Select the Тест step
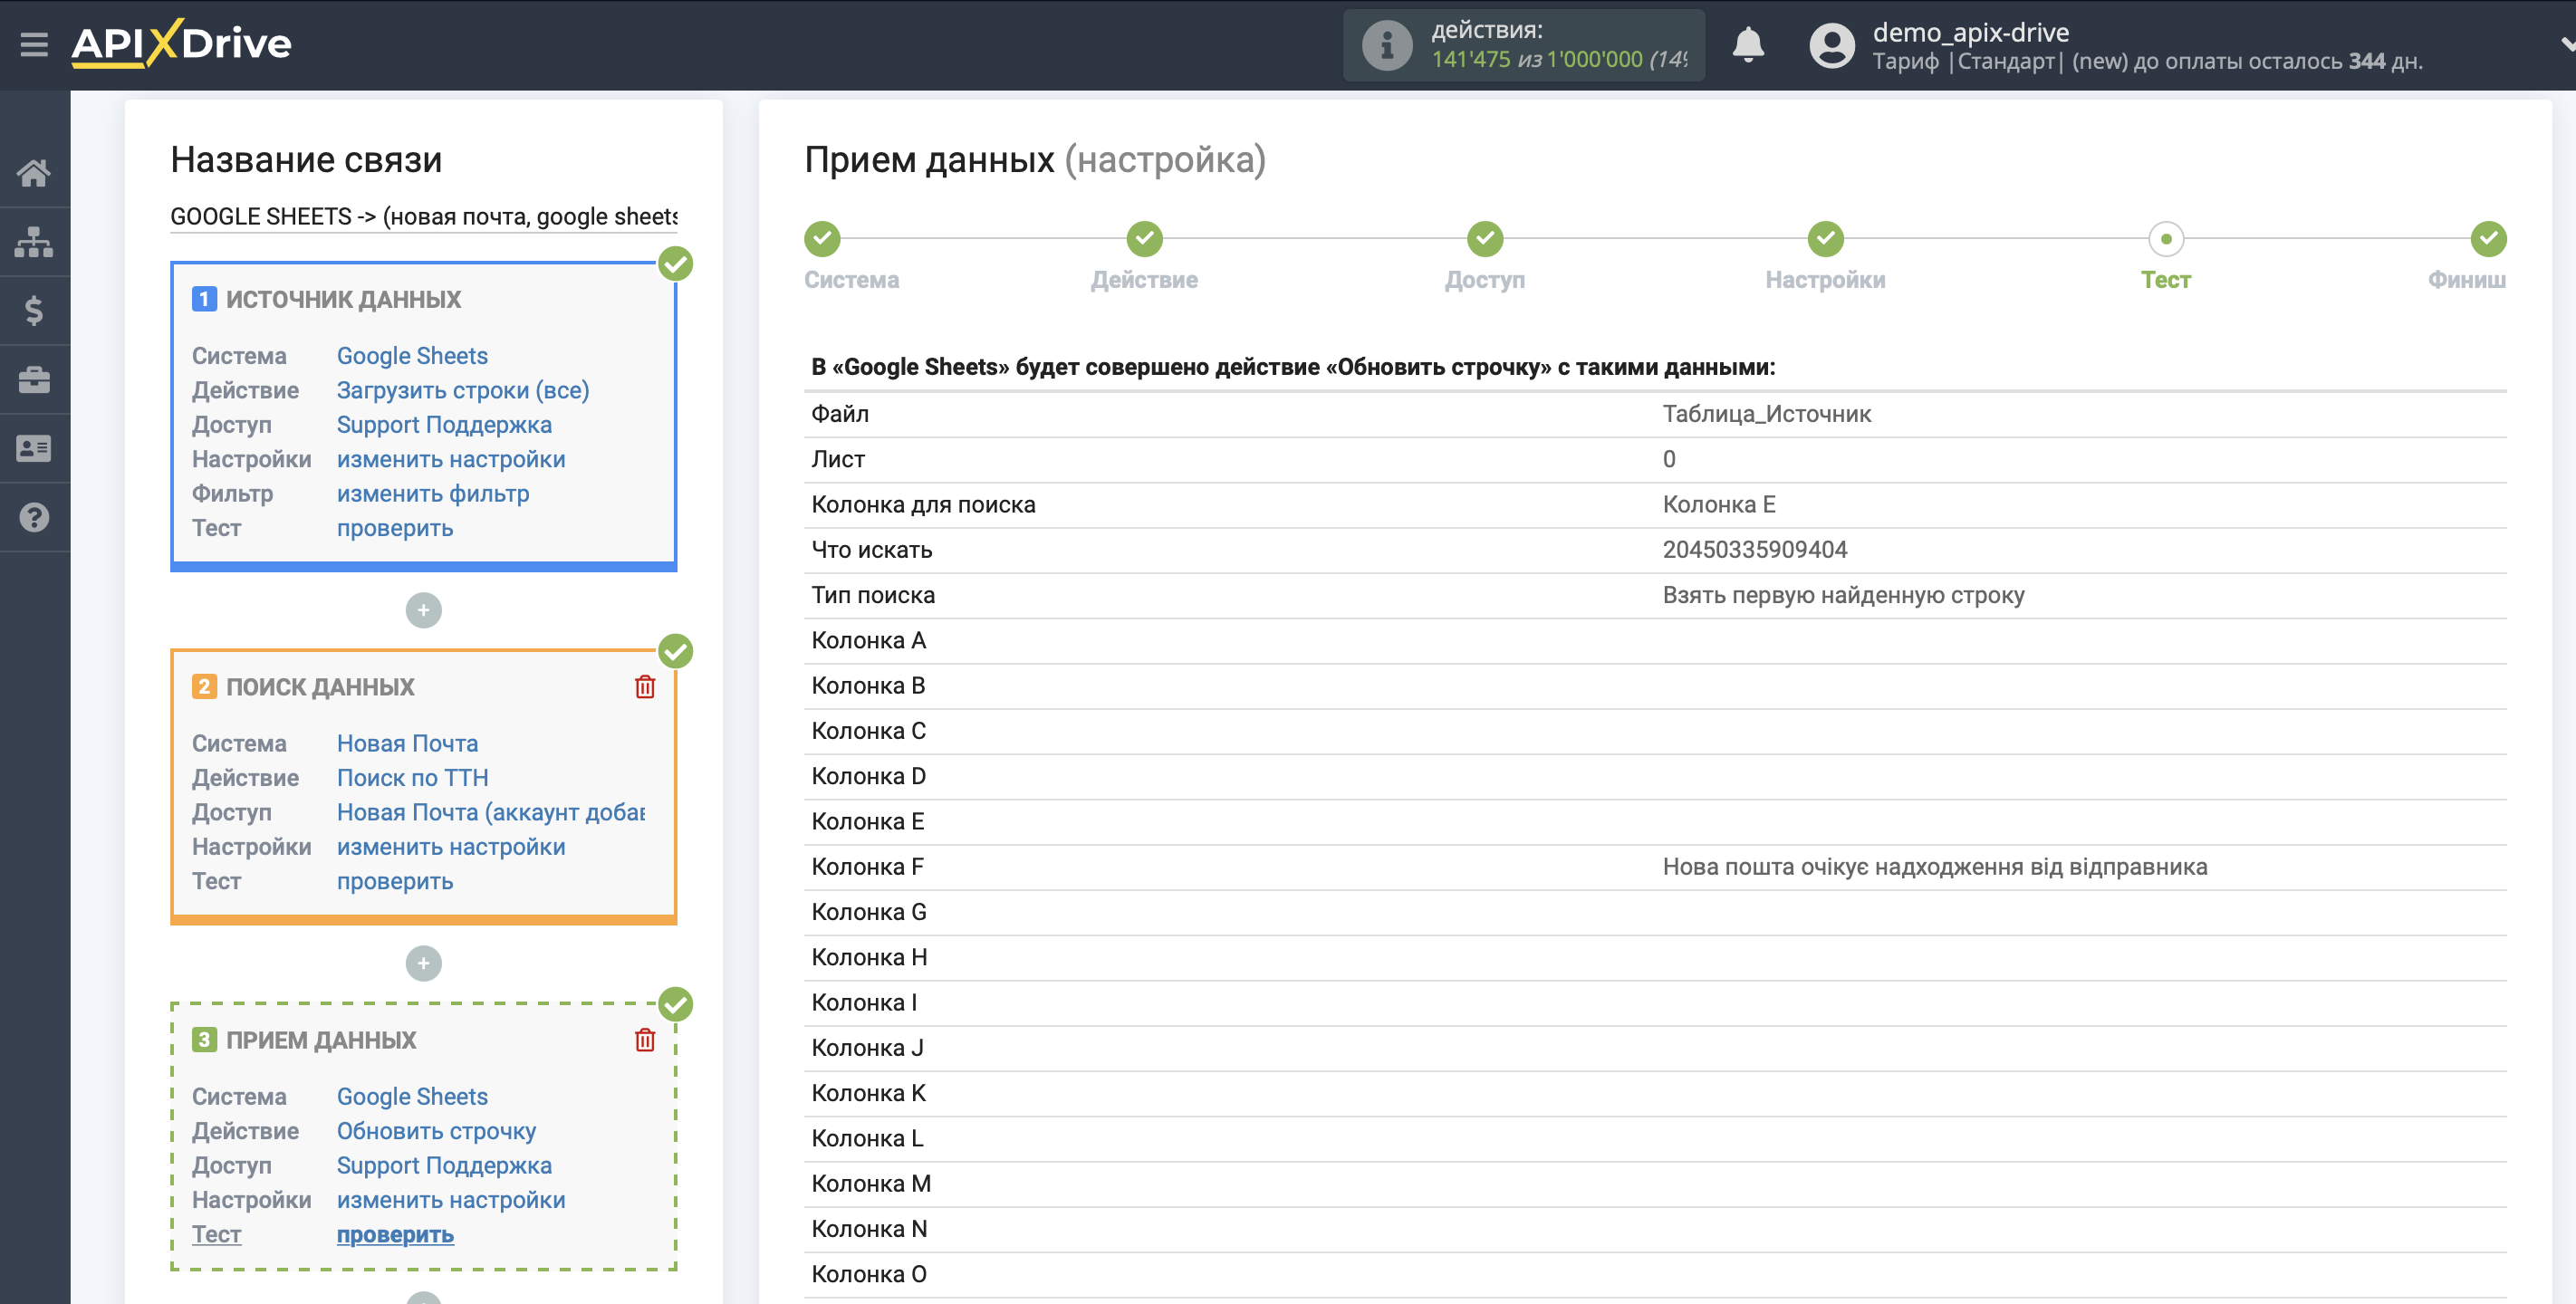This screenshot has width=2576, height=1304. 2166,239
